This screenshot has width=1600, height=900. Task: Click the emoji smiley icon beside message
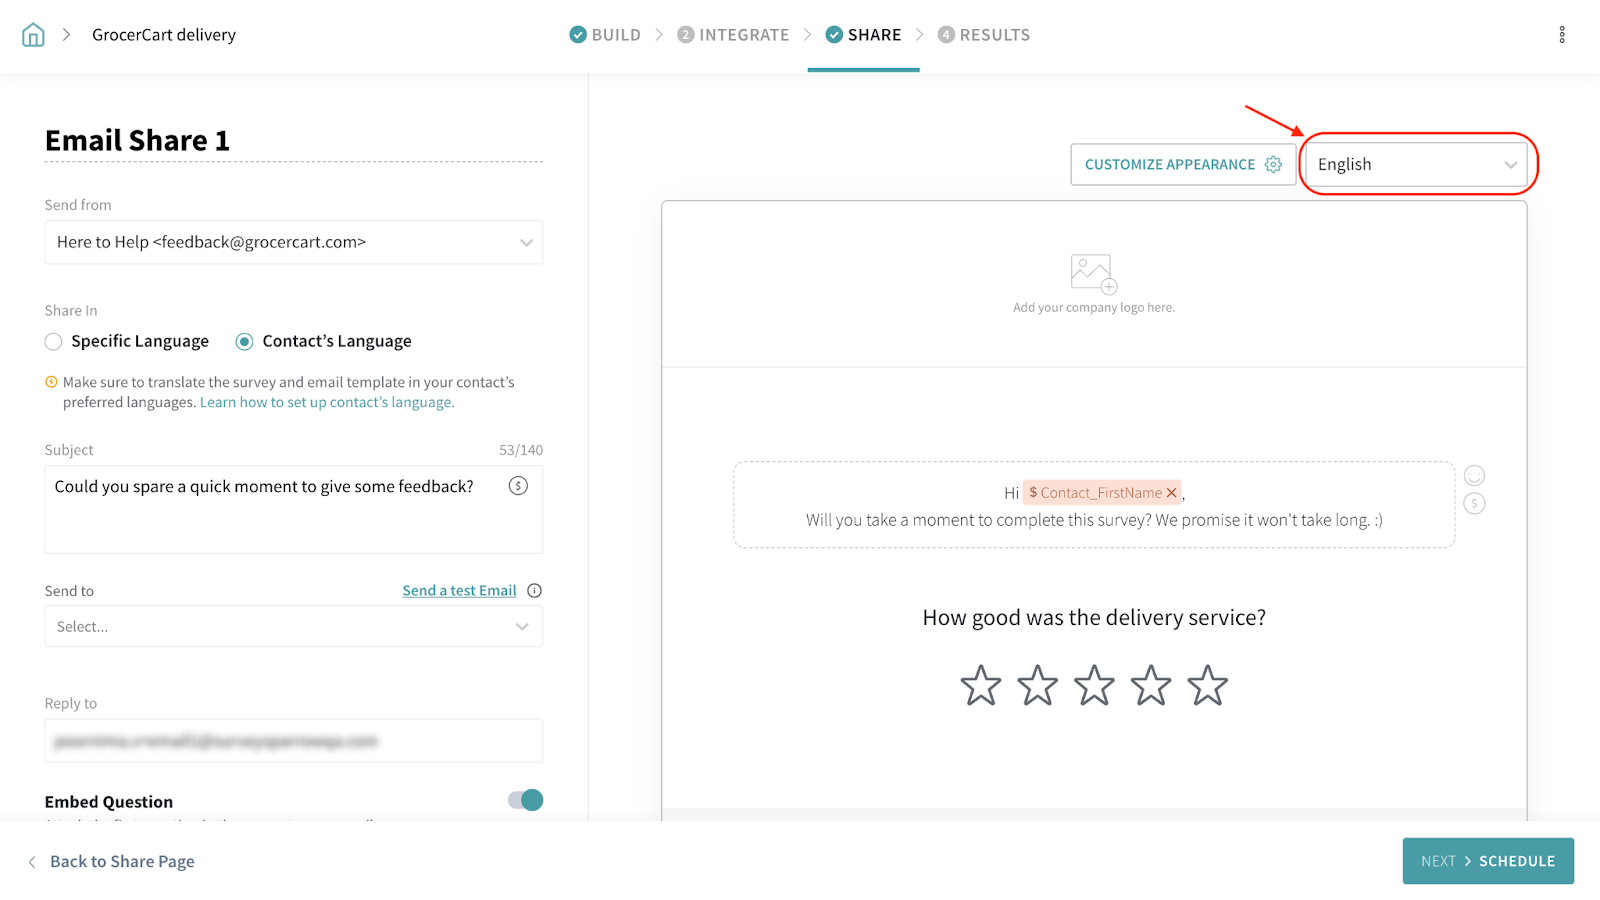coord(1474,476)
